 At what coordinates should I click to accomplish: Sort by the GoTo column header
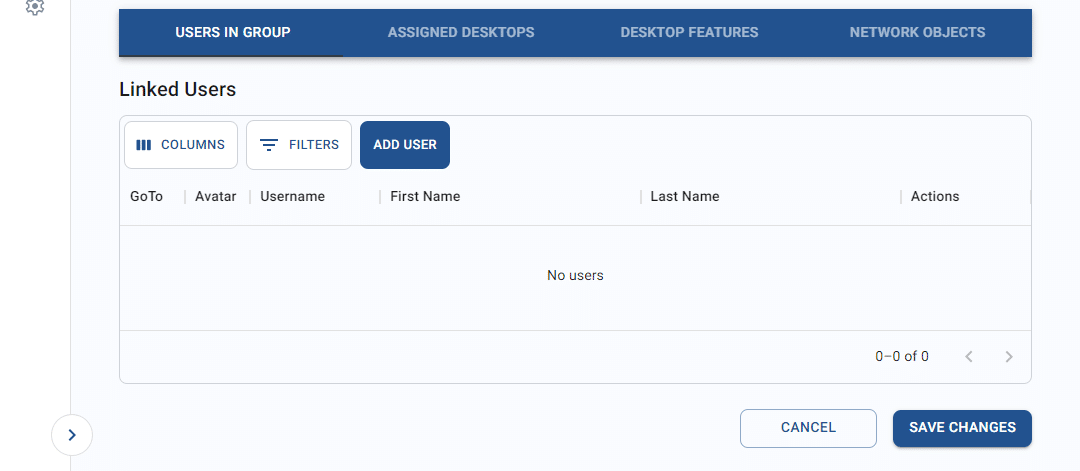coord(147,197)
